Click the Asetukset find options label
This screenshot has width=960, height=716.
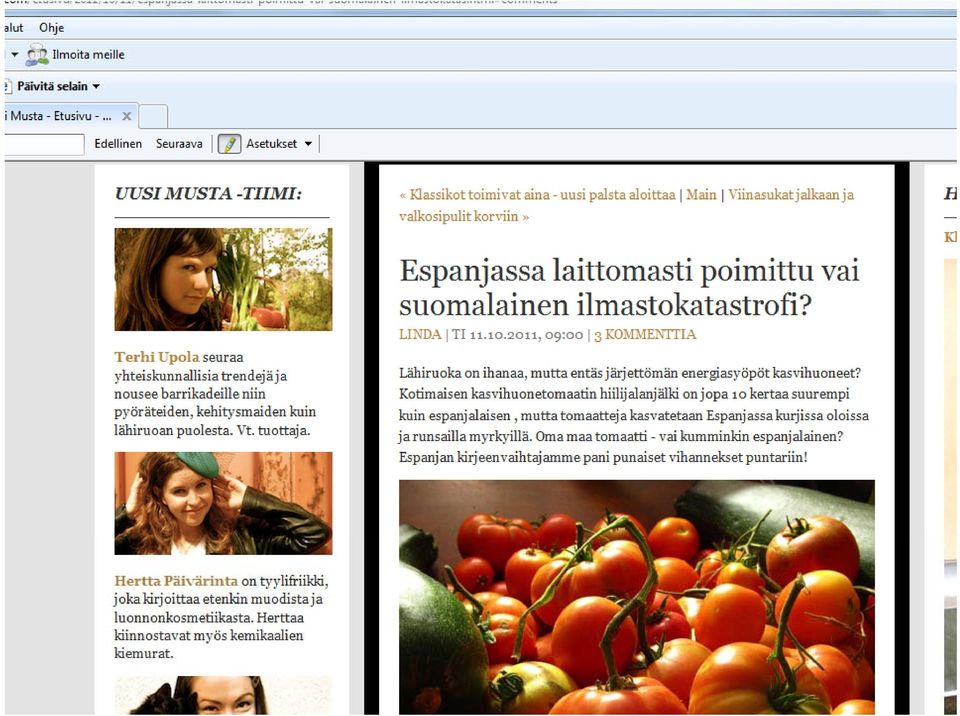(x=271, y=144)
